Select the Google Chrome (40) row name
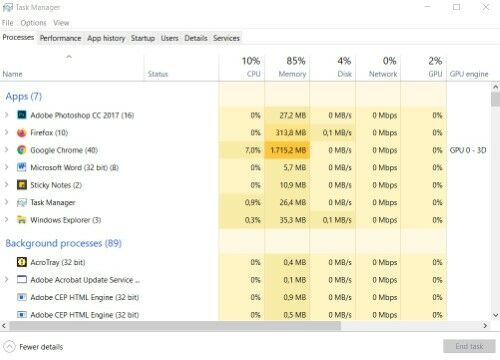500x360 pixels. click(x=64, y=150)
